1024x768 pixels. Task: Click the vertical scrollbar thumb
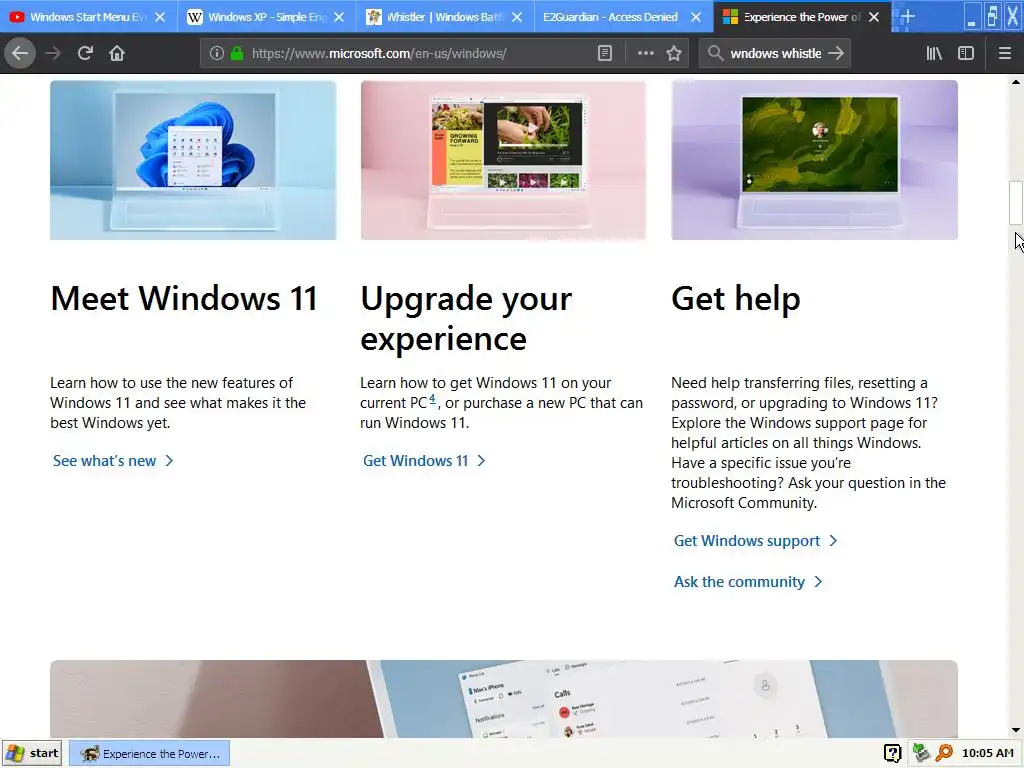pos(1016,202)
